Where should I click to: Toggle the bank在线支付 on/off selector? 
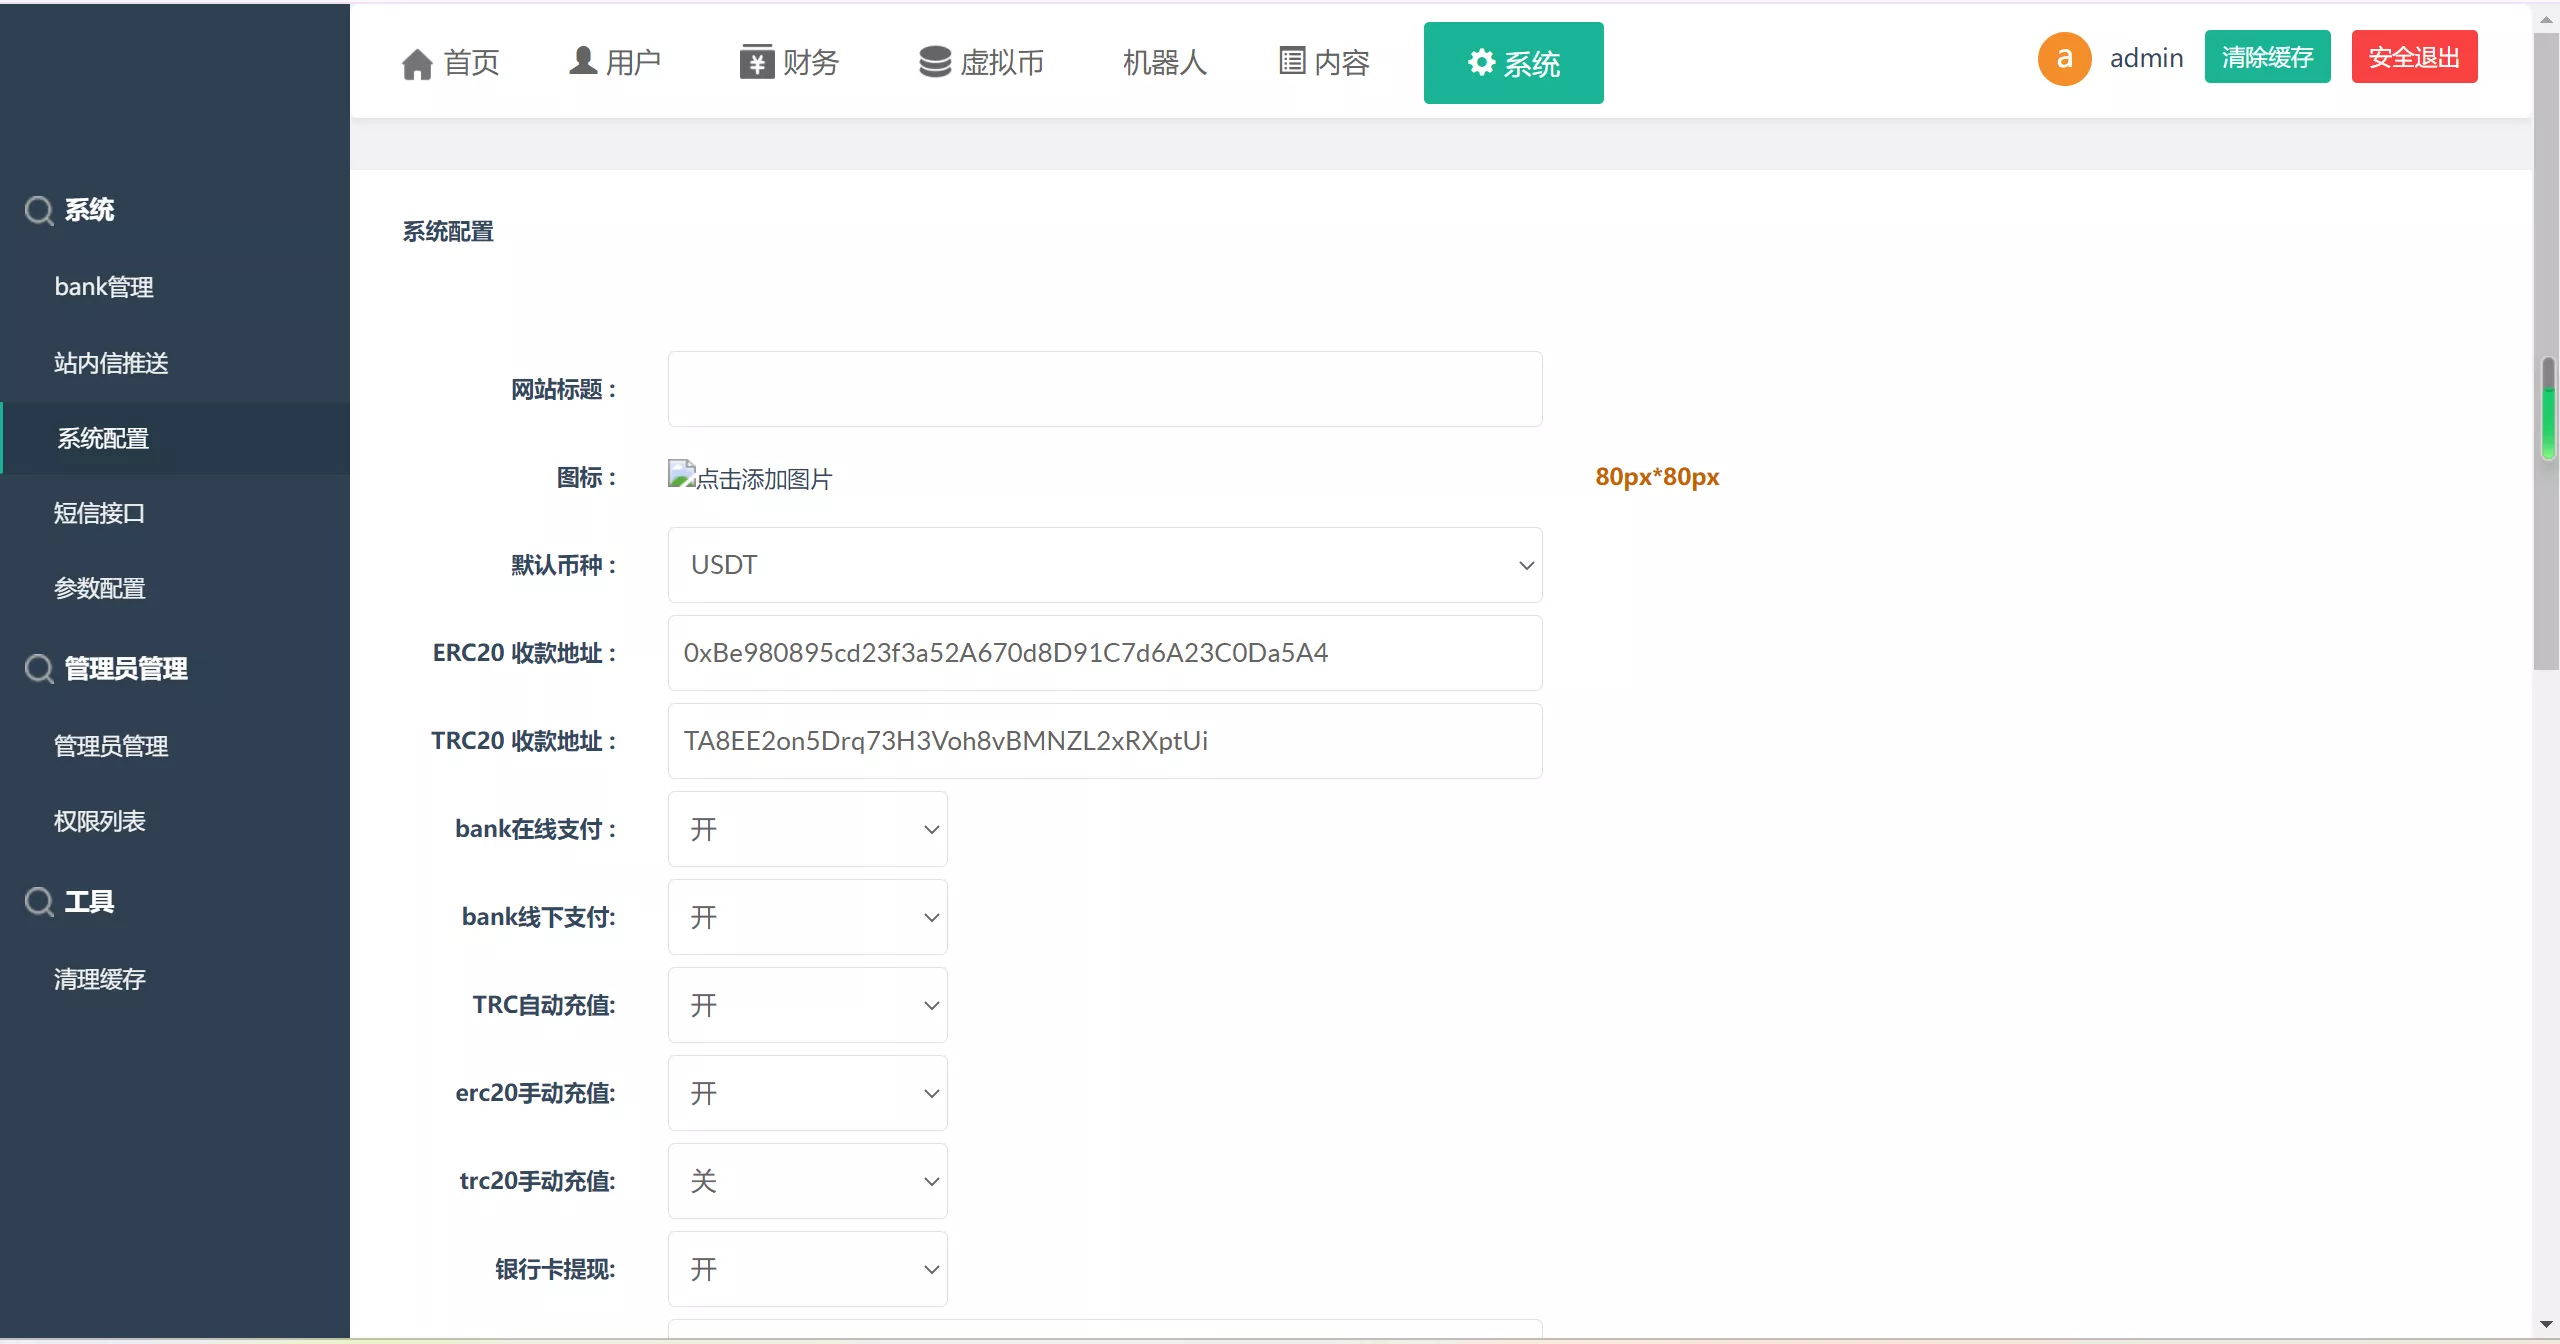[x=807, y=829]
